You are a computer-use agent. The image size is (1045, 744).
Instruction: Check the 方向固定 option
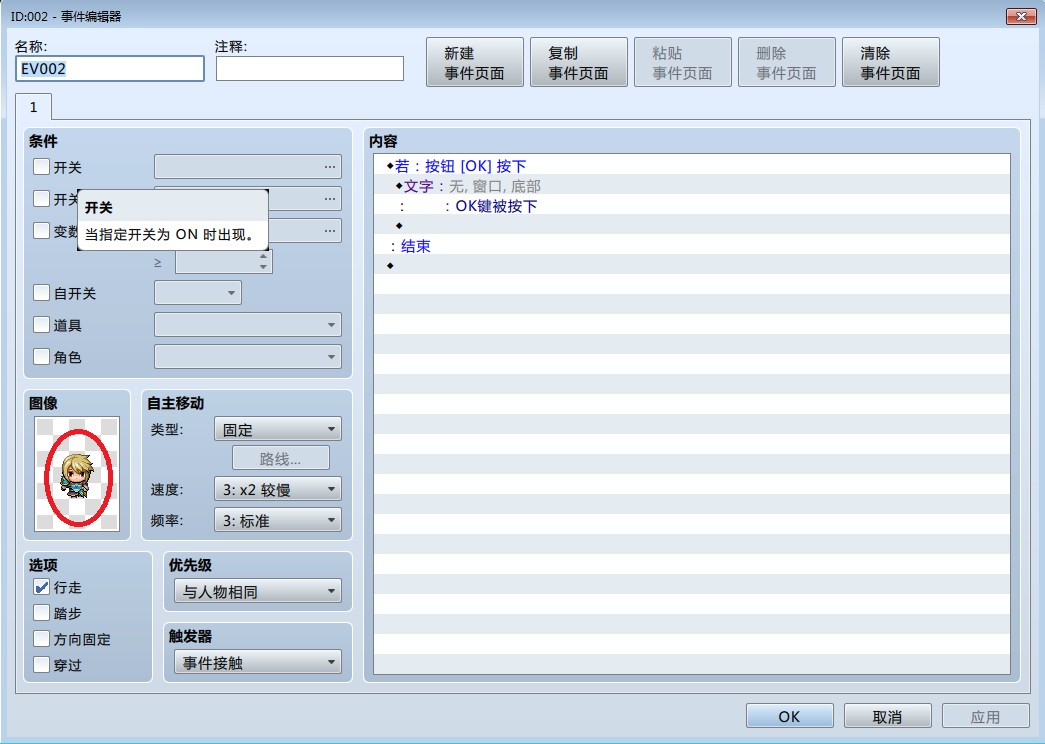pyautogui.click(x=41, y=639)
